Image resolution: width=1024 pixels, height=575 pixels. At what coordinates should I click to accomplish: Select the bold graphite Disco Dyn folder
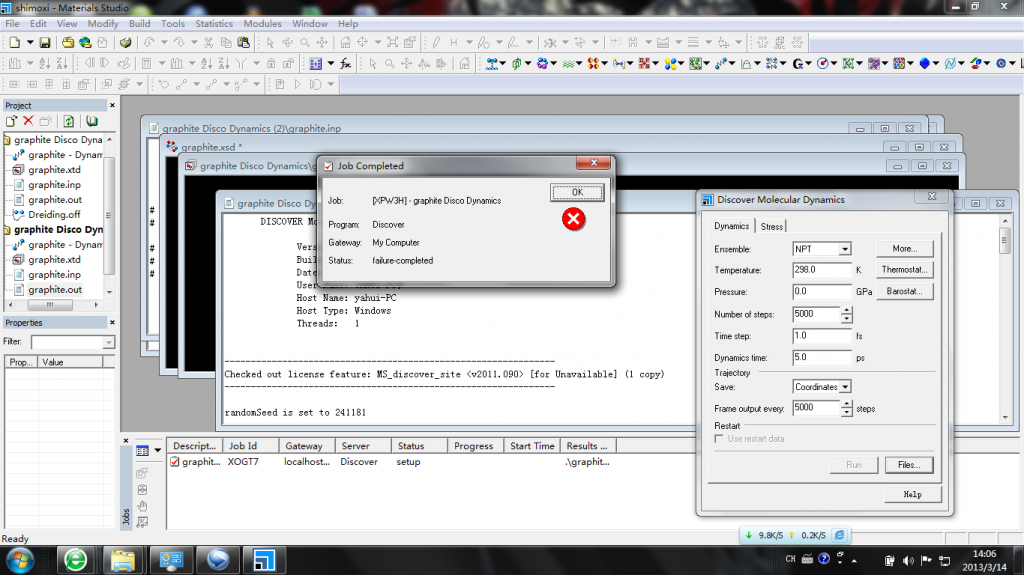click(x=58, y=229)
